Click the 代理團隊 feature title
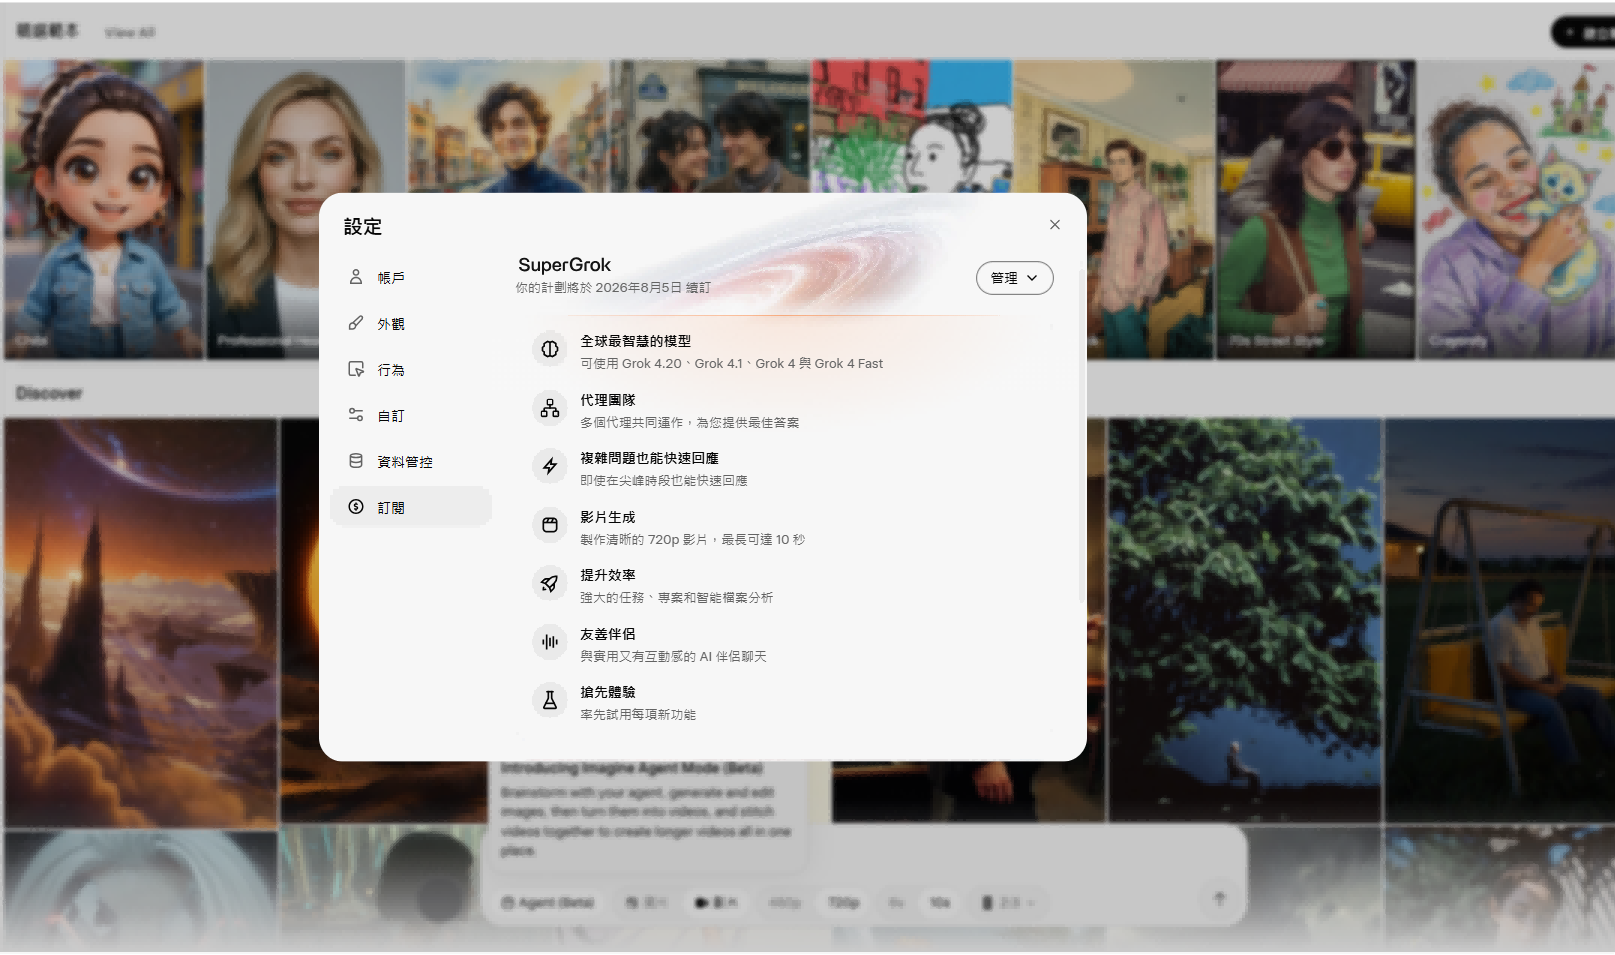This screenshot has height=955, width=1615. 608,400
